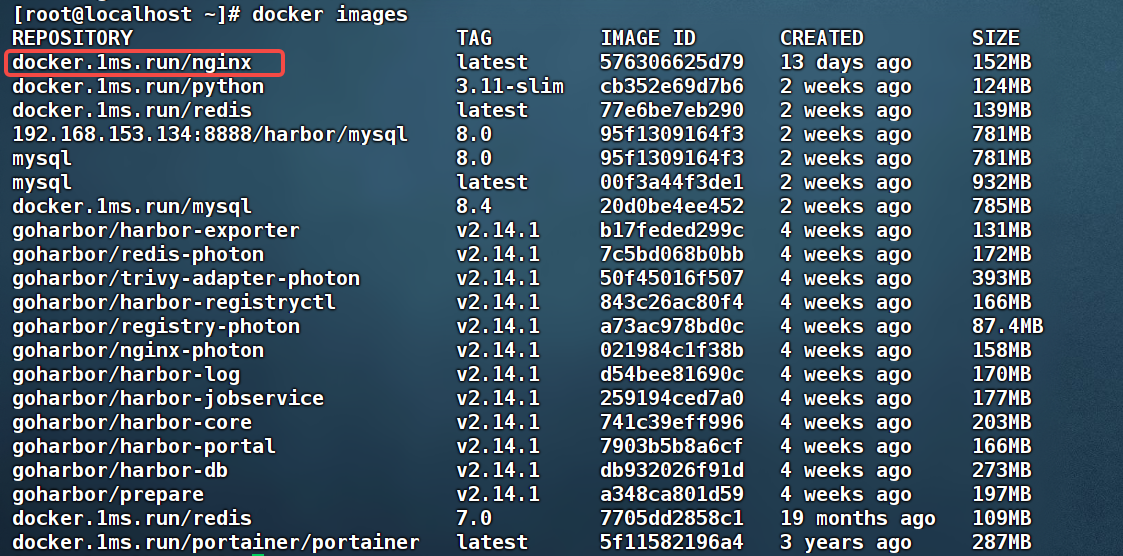Click the 'docker images' command text
The image size is (1123, 556).
[330, 14]
